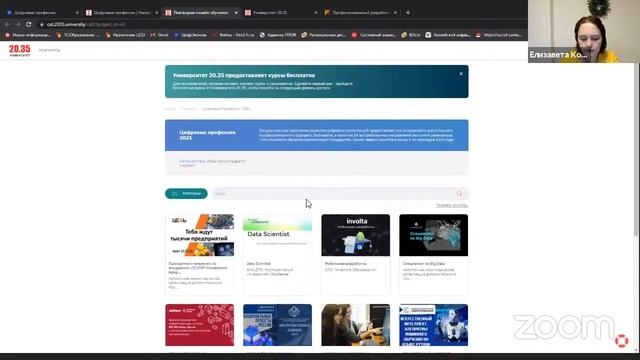Image resolution: width=640 pixels, height=360 pixels.
Task: Open the involta mobile development course card
Action: click(356, 254)
